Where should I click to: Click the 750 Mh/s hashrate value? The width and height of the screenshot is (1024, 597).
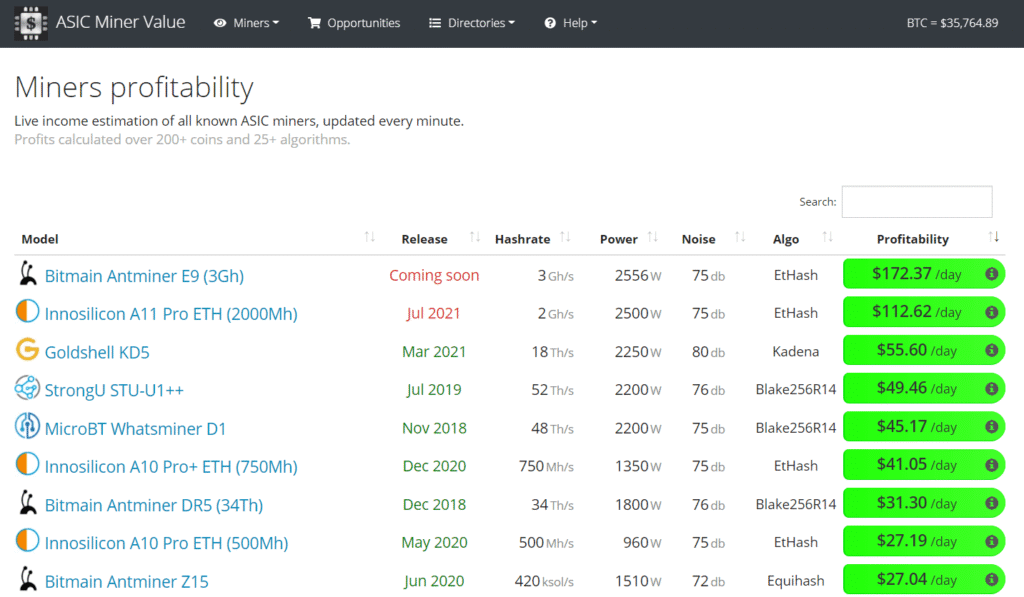[x=546, y=466]
